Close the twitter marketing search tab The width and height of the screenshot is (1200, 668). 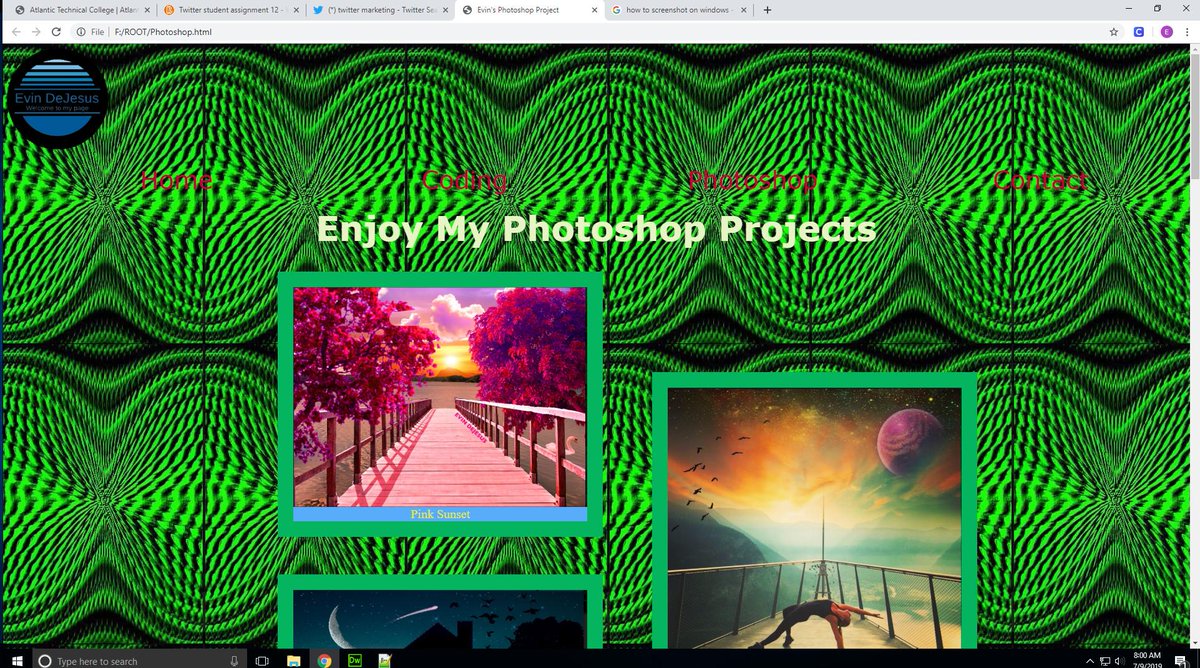coord(446,10)
